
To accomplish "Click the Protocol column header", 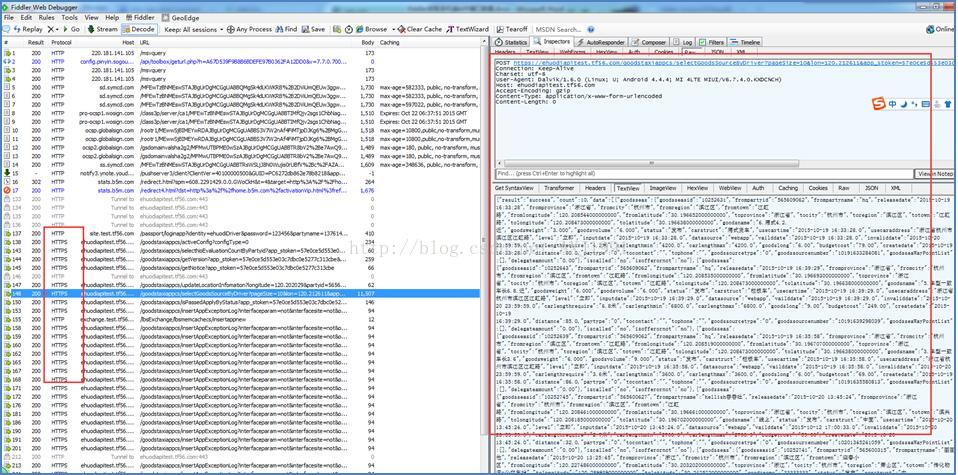I will (62, 43).
